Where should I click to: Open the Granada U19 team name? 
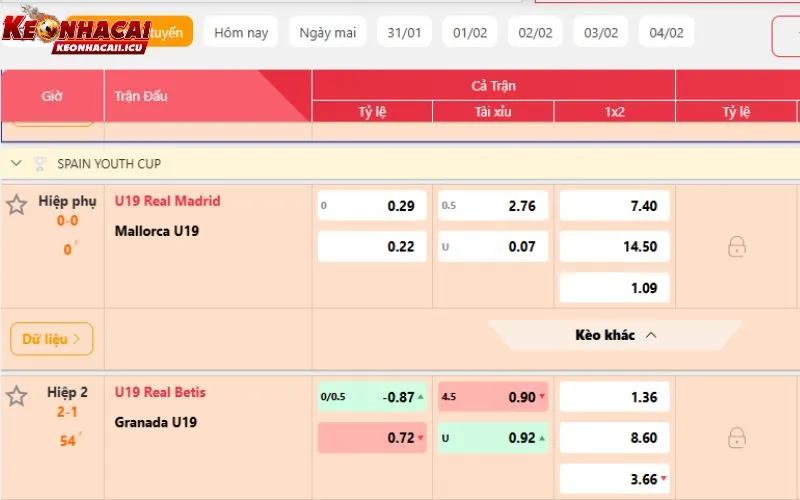pos(156,422)
